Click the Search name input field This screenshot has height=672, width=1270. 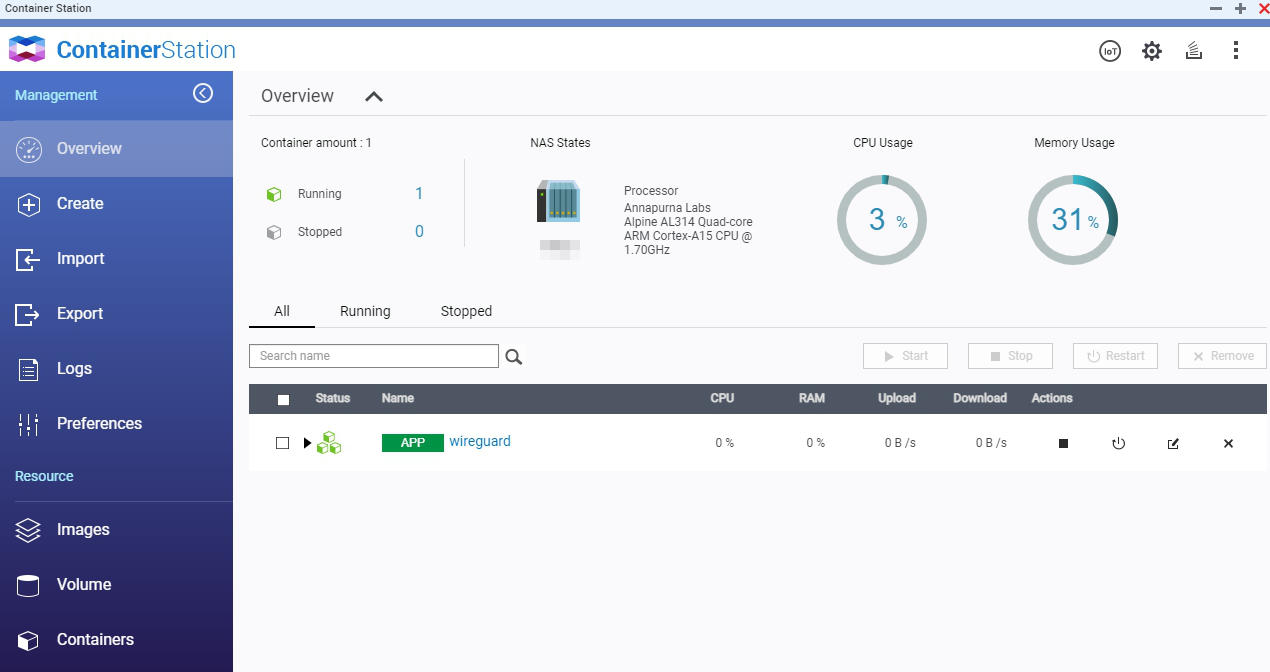(x=373, y=356)
